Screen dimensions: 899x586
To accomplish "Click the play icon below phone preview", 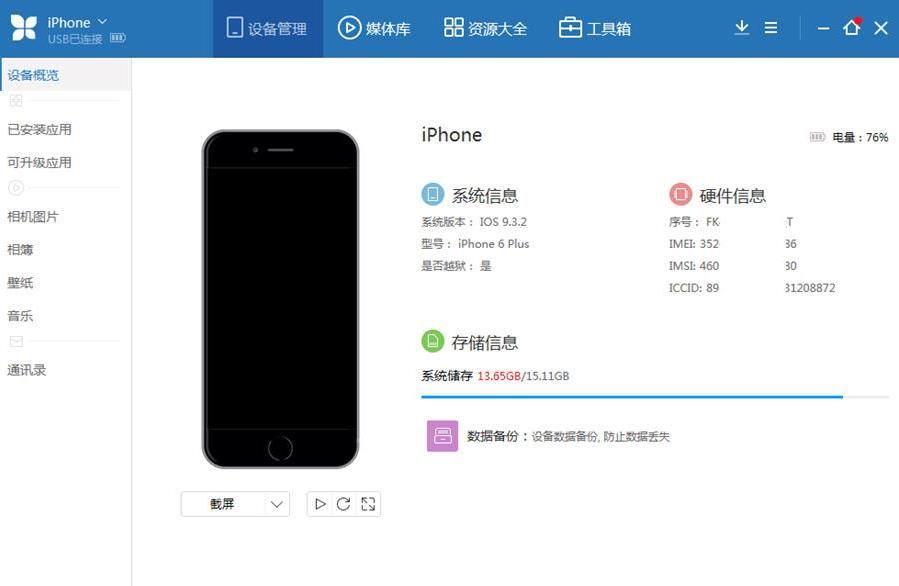I will [x=320, y=504].
